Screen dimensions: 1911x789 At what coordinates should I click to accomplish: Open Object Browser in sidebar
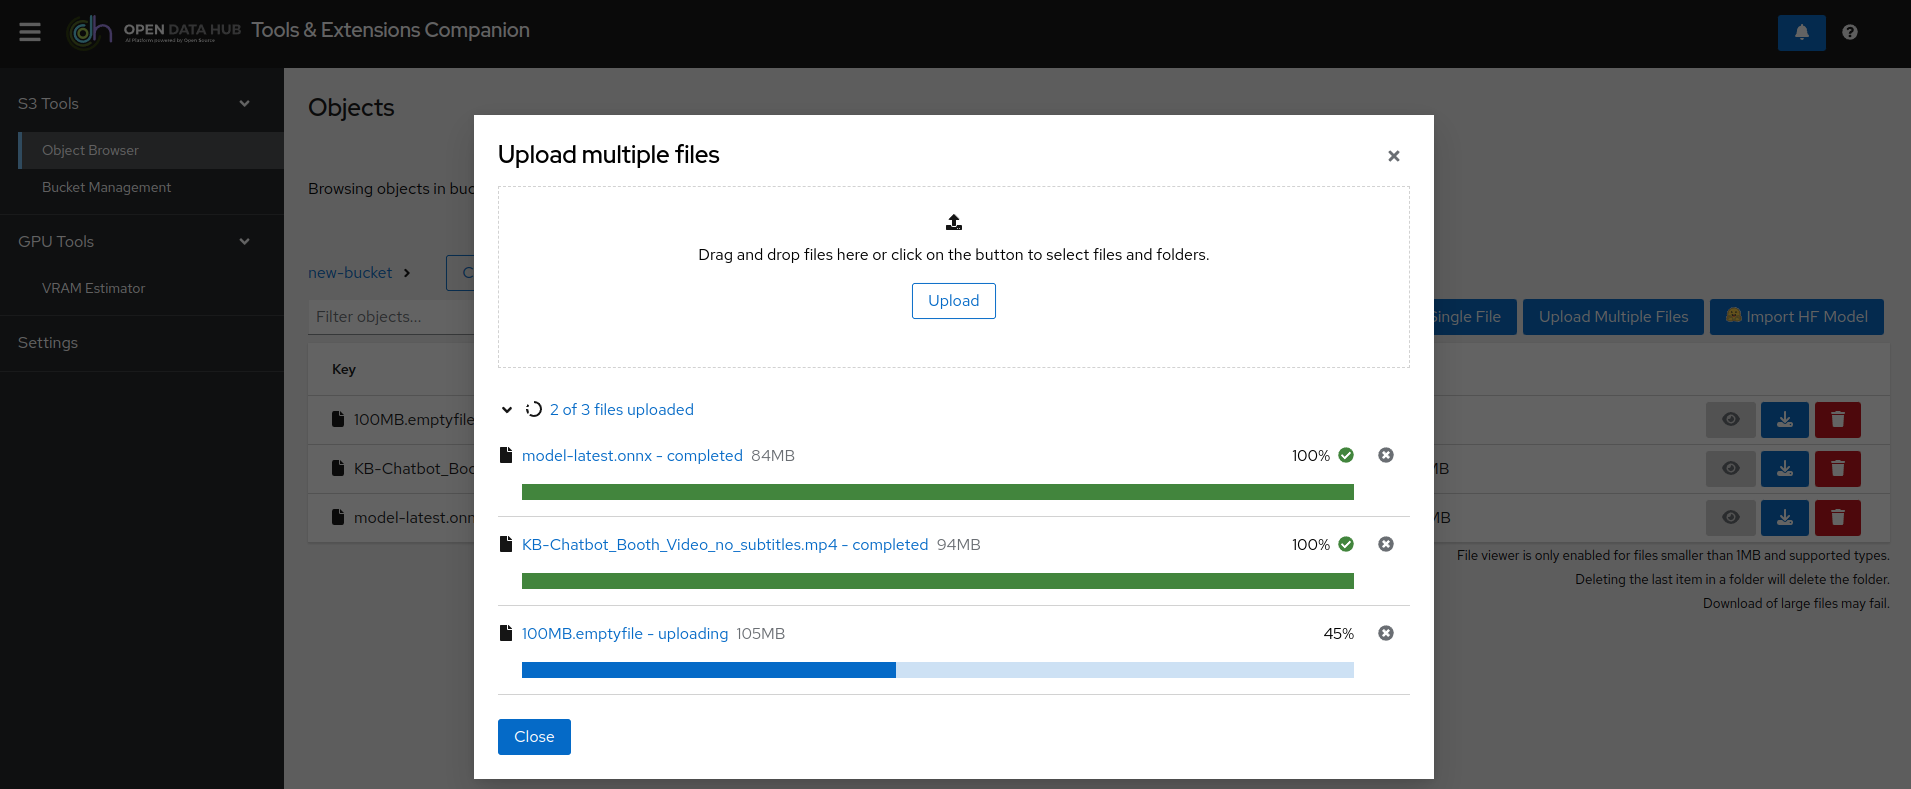pyautogui.click(x=151, y=150)
